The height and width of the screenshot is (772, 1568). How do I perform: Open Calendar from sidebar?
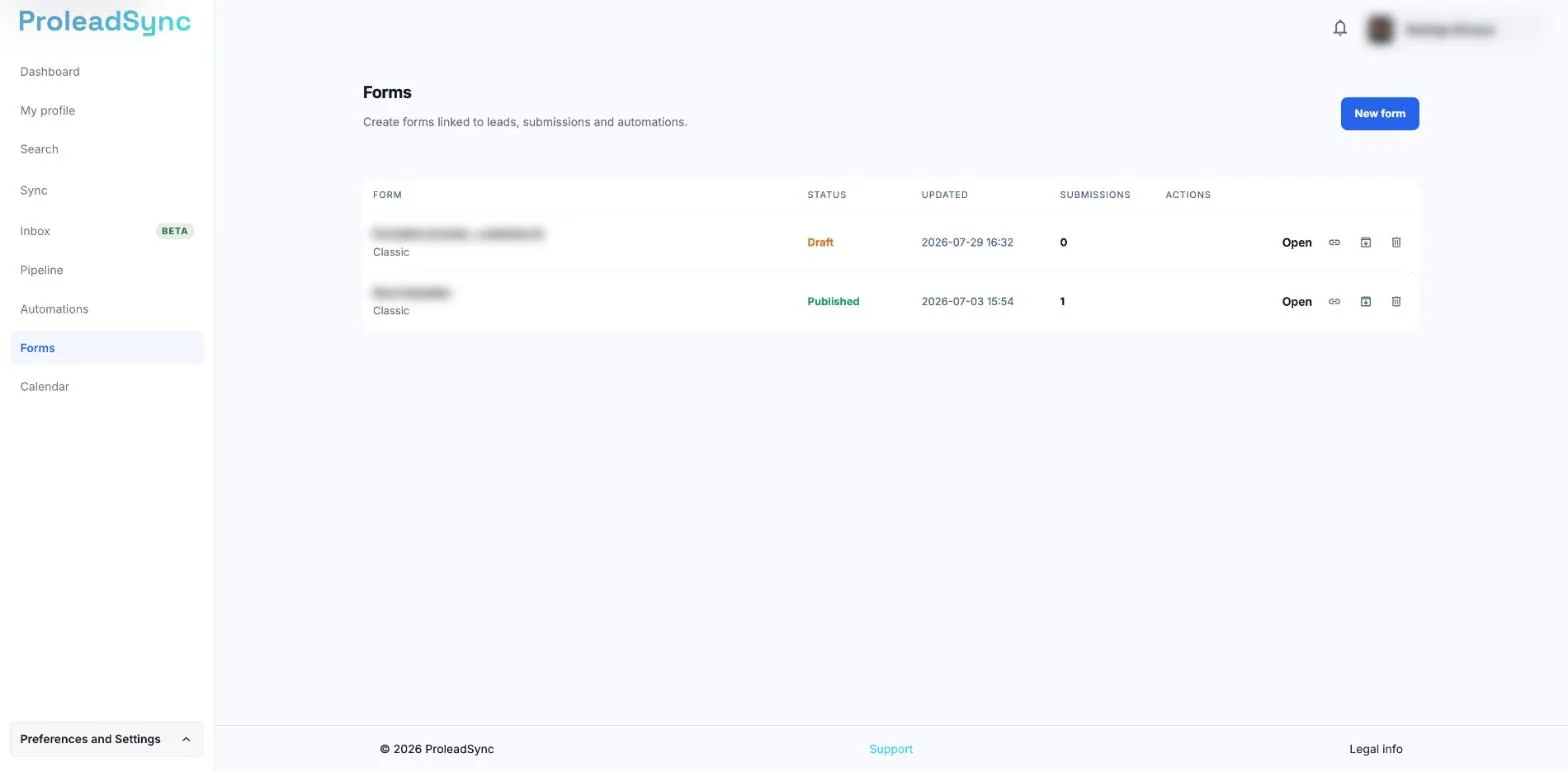click(44, 387)
